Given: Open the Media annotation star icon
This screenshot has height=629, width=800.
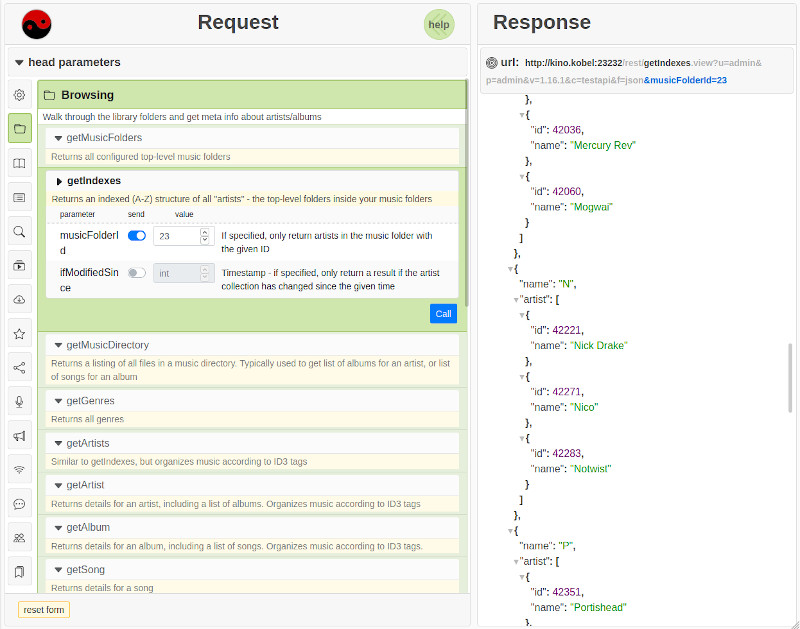Looking at the screenshot, I should point(18,332).
